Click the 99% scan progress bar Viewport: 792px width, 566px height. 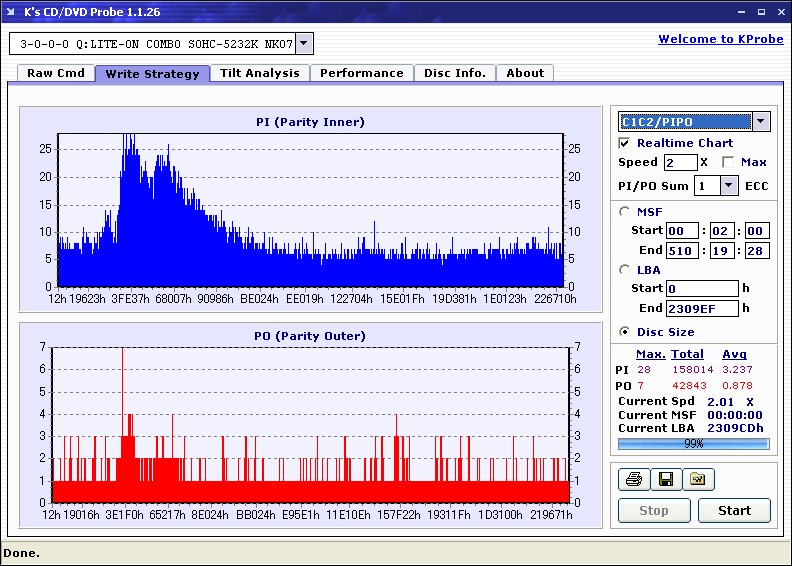(x=693, y=443)
